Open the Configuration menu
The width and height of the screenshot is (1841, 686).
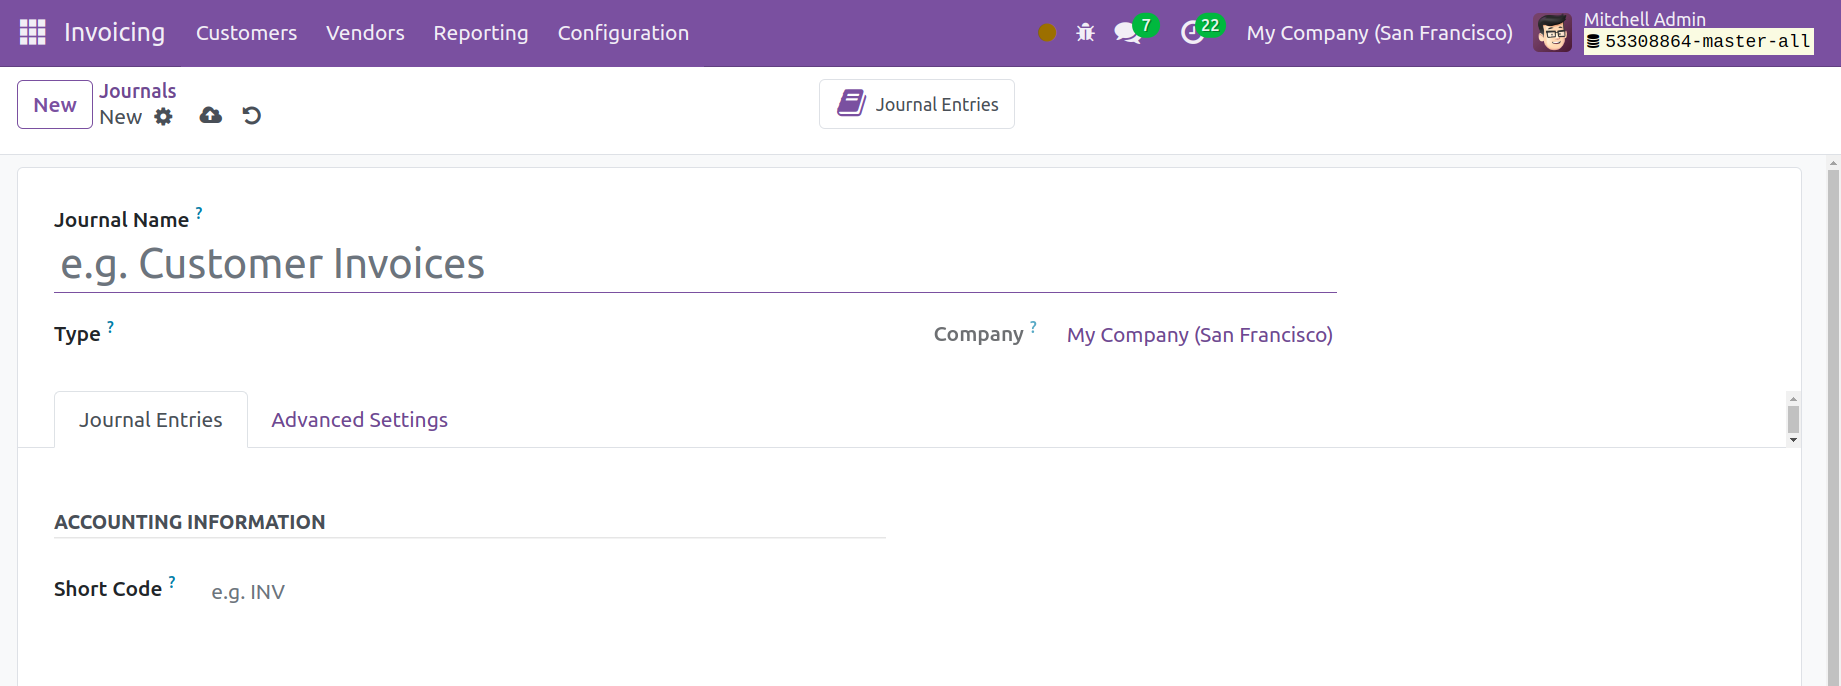coord(623,33)
